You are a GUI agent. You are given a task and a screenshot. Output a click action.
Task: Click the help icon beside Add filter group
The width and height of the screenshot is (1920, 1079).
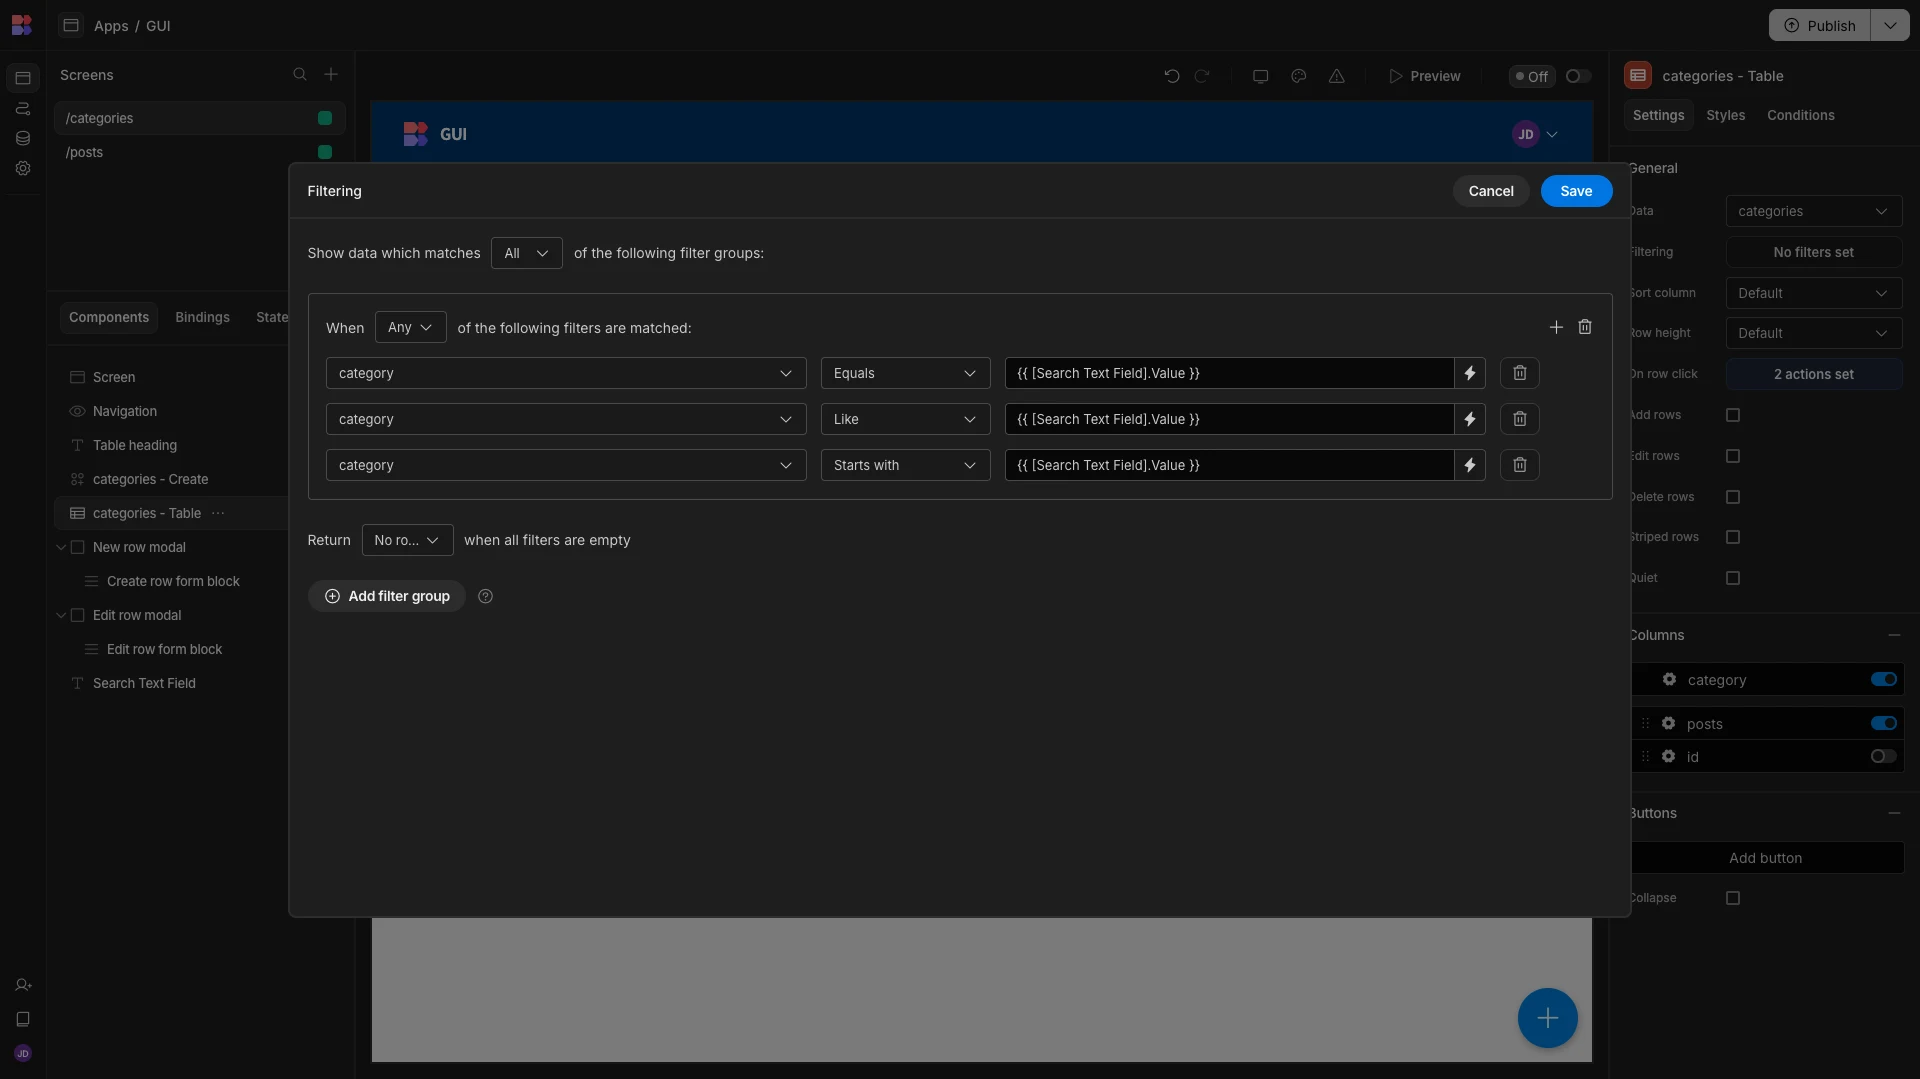(x=486, y=596)
